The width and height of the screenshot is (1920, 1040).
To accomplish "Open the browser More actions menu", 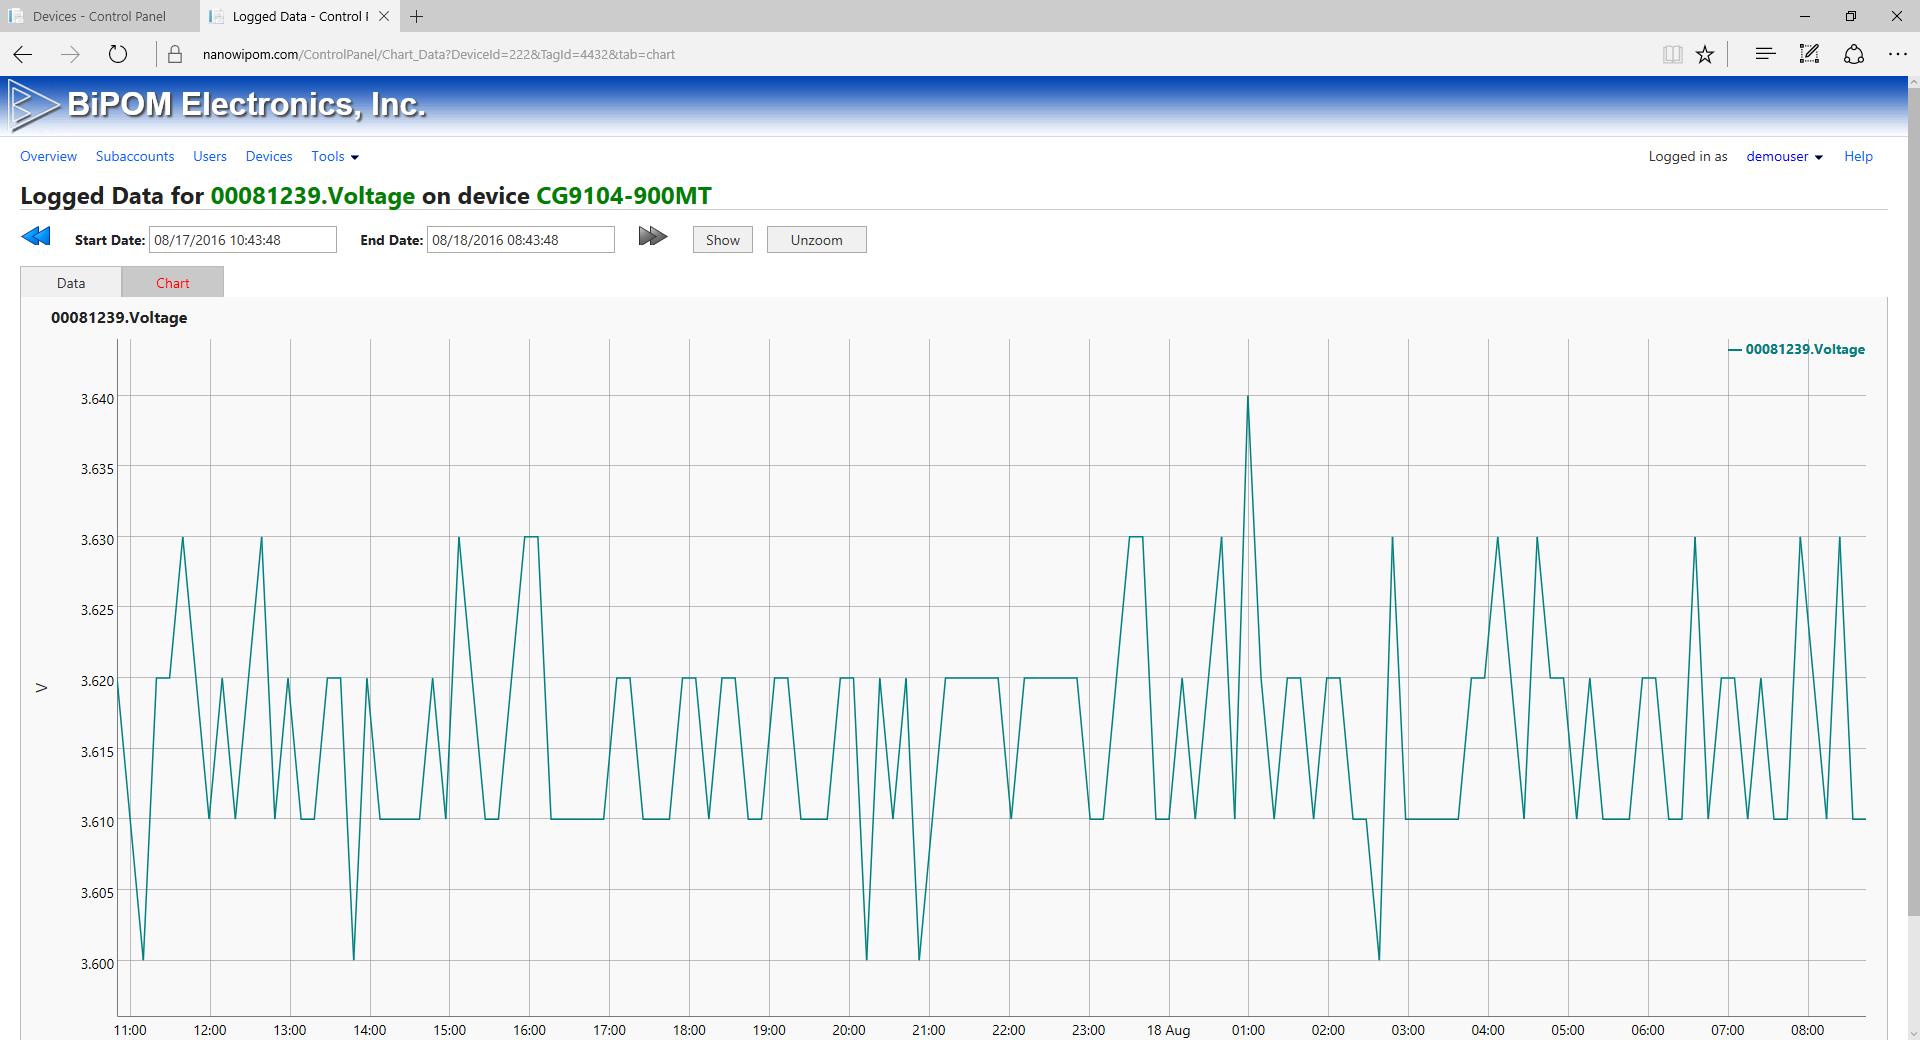I will [1897, 55].
